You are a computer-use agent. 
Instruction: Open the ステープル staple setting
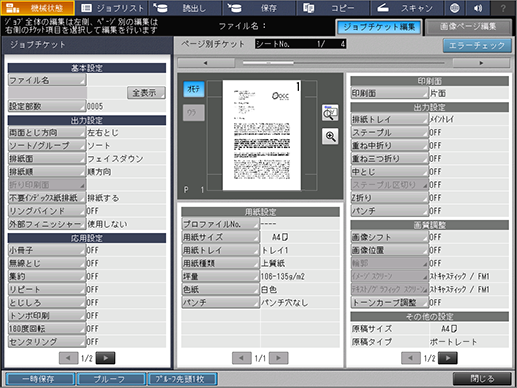pos(390,132)
